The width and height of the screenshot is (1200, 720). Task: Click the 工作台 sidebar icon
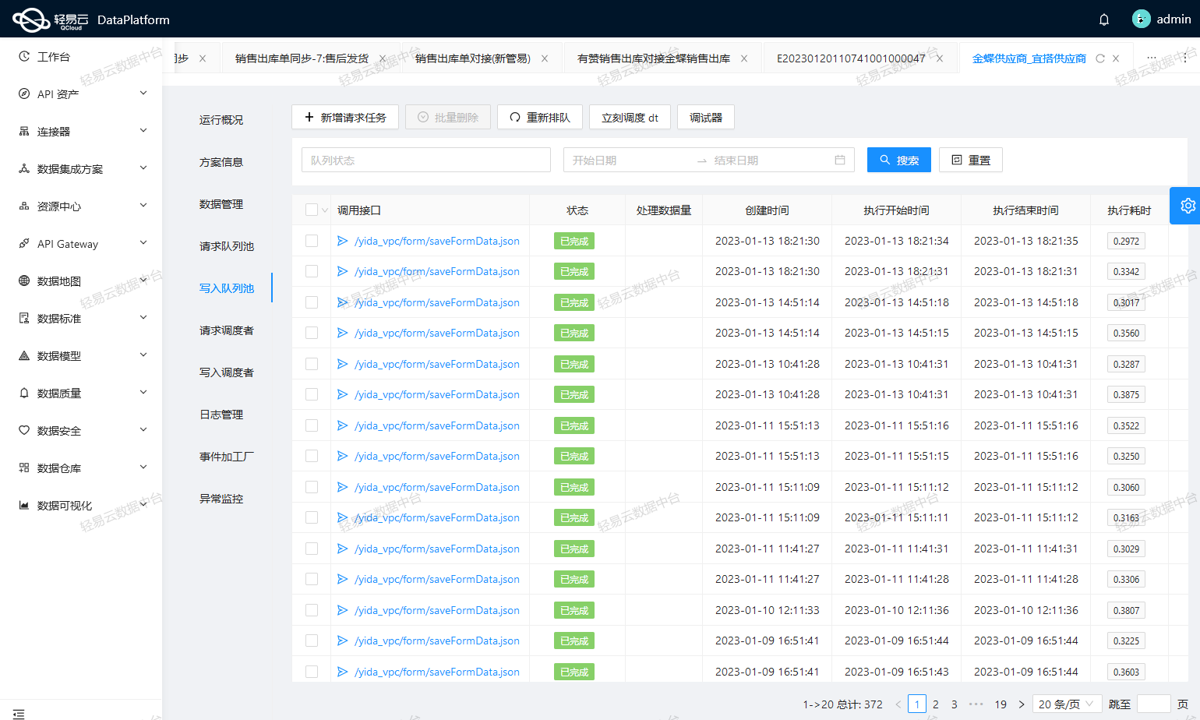pyautogui.click(x=24, y=57)
